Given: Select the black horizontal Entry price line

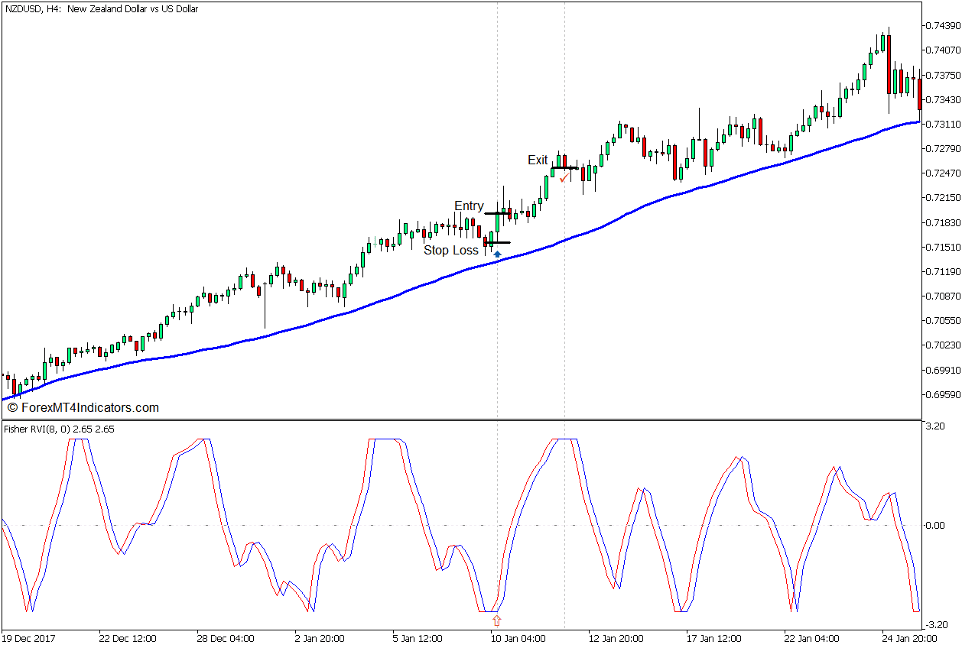Looking at the screenshot, I should (498, 213).
